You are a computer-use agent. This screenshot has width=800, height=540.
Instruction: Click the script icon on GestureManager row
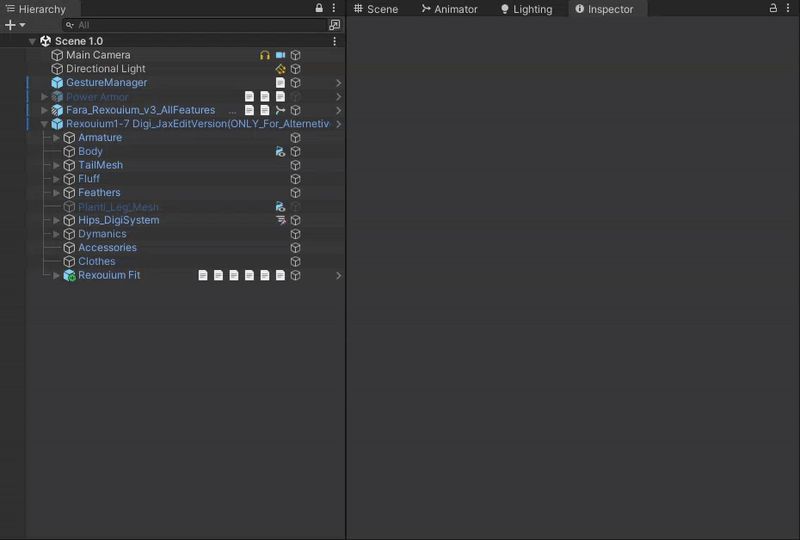tap(280, 83)
